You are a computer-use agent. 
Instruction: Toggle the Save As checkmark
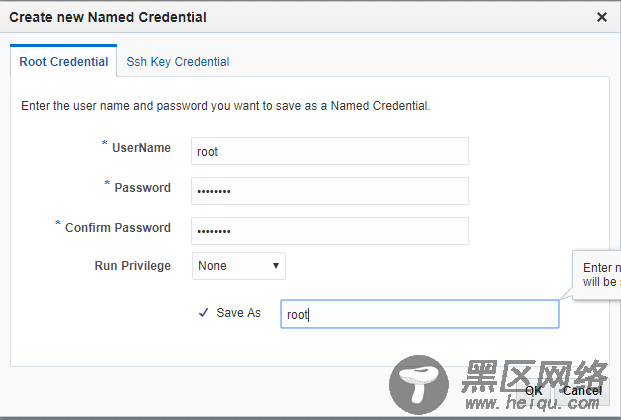click(204, 313)
